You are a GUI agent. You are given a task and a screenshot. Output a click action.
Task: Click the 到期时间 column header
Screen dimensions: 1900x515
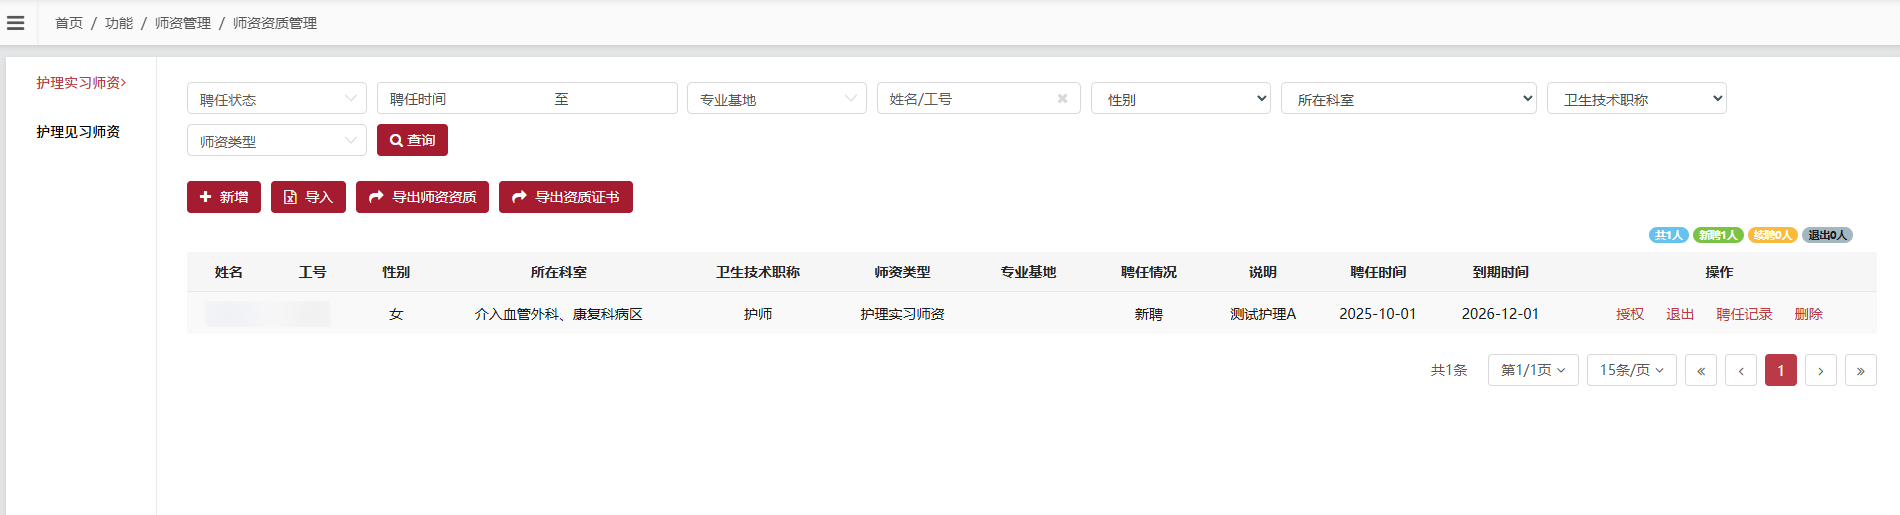[1501, 272]
